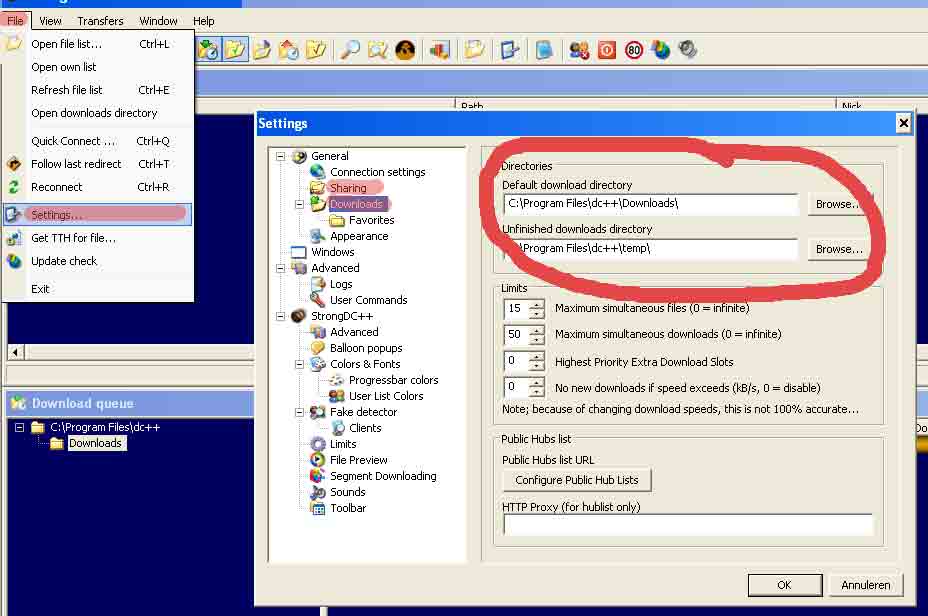The width and height of the screenshot is (928, 616).
Task: Select the Appearance settings page
Action: point(359,236)
